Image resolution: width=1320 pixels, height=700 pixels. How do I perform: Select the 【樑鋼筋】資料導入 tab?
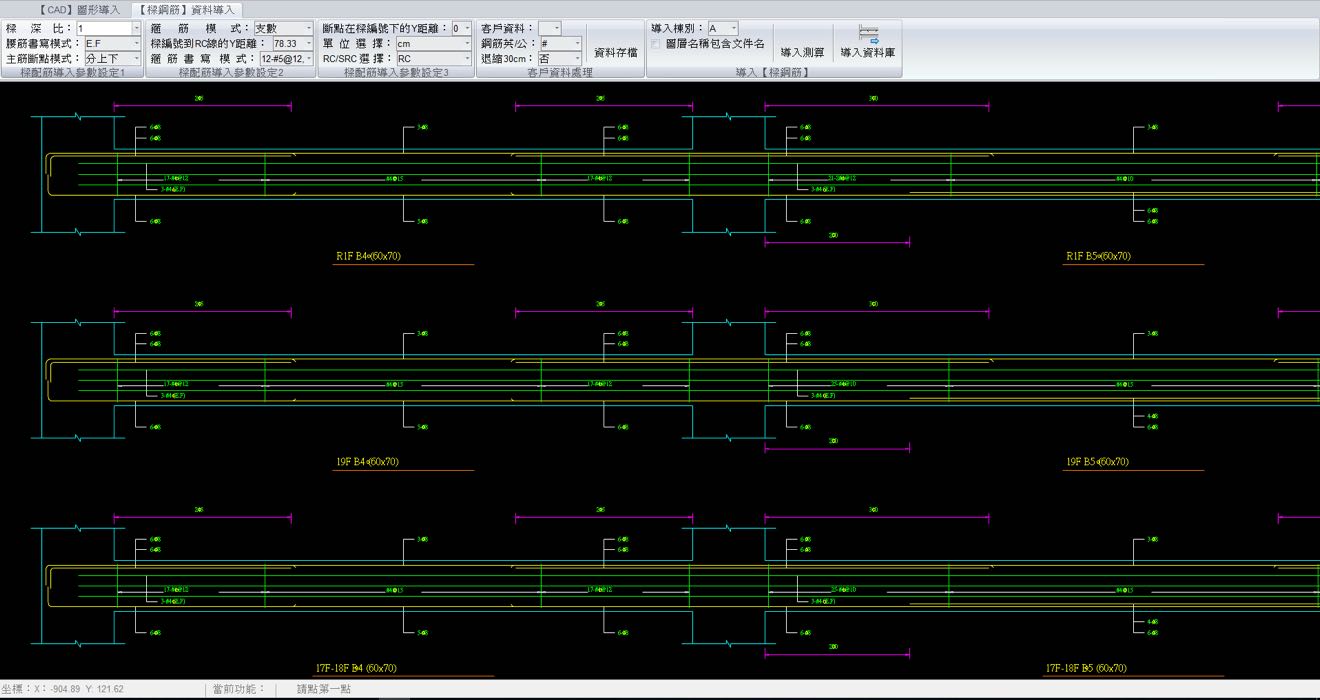tap(187, 9)
